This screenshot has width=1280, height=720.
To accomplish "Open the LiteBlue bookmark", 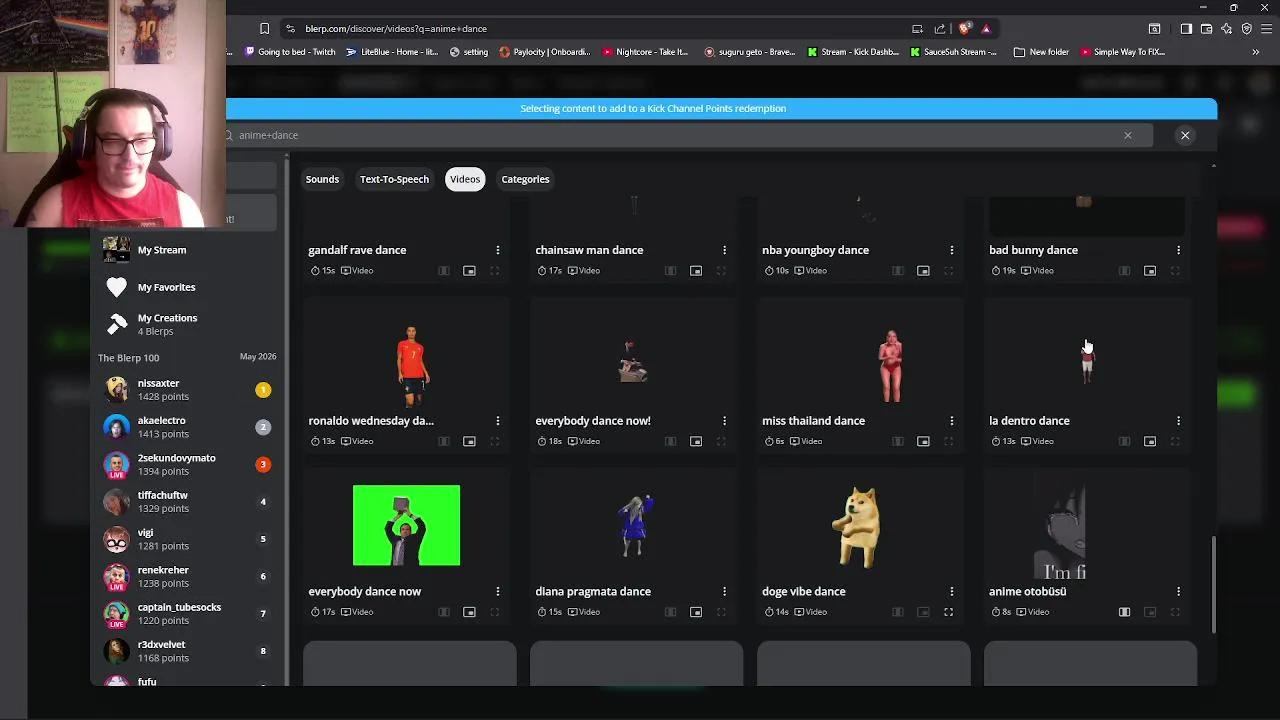I will pos(392,52).
